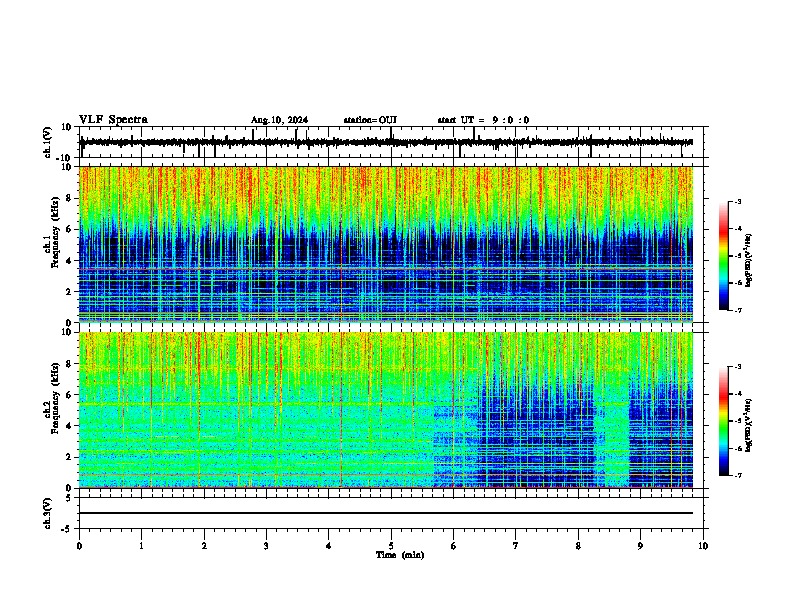792x612 pixels.
Task: Click the date label "Aug.10, 2024"
Action: 279,120
